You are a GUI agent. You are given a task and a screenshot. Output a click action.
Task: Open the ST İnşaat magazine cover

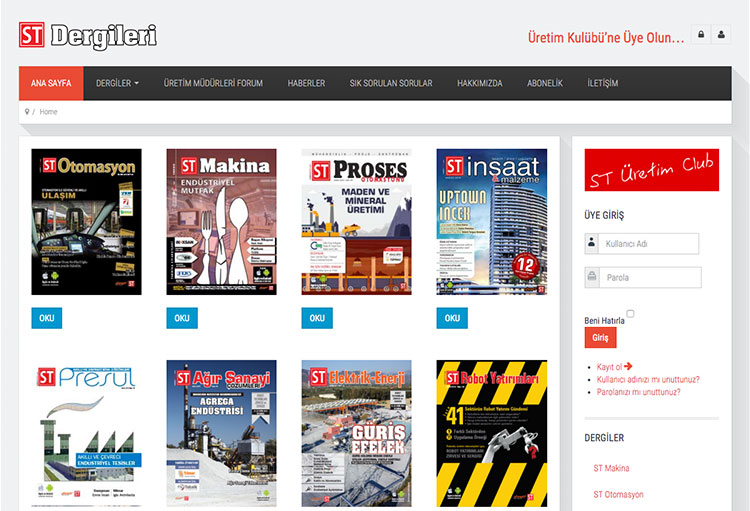click(x=492, y=222)
